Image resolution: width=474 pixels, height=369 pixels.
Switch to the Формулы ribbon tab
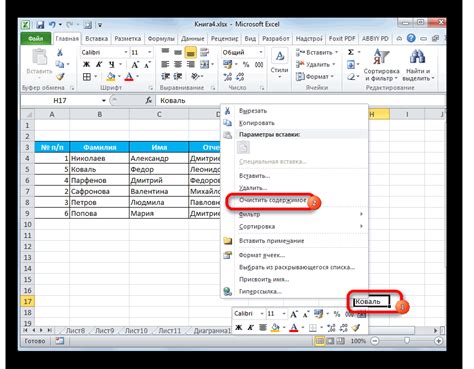(x=161, y=39)
